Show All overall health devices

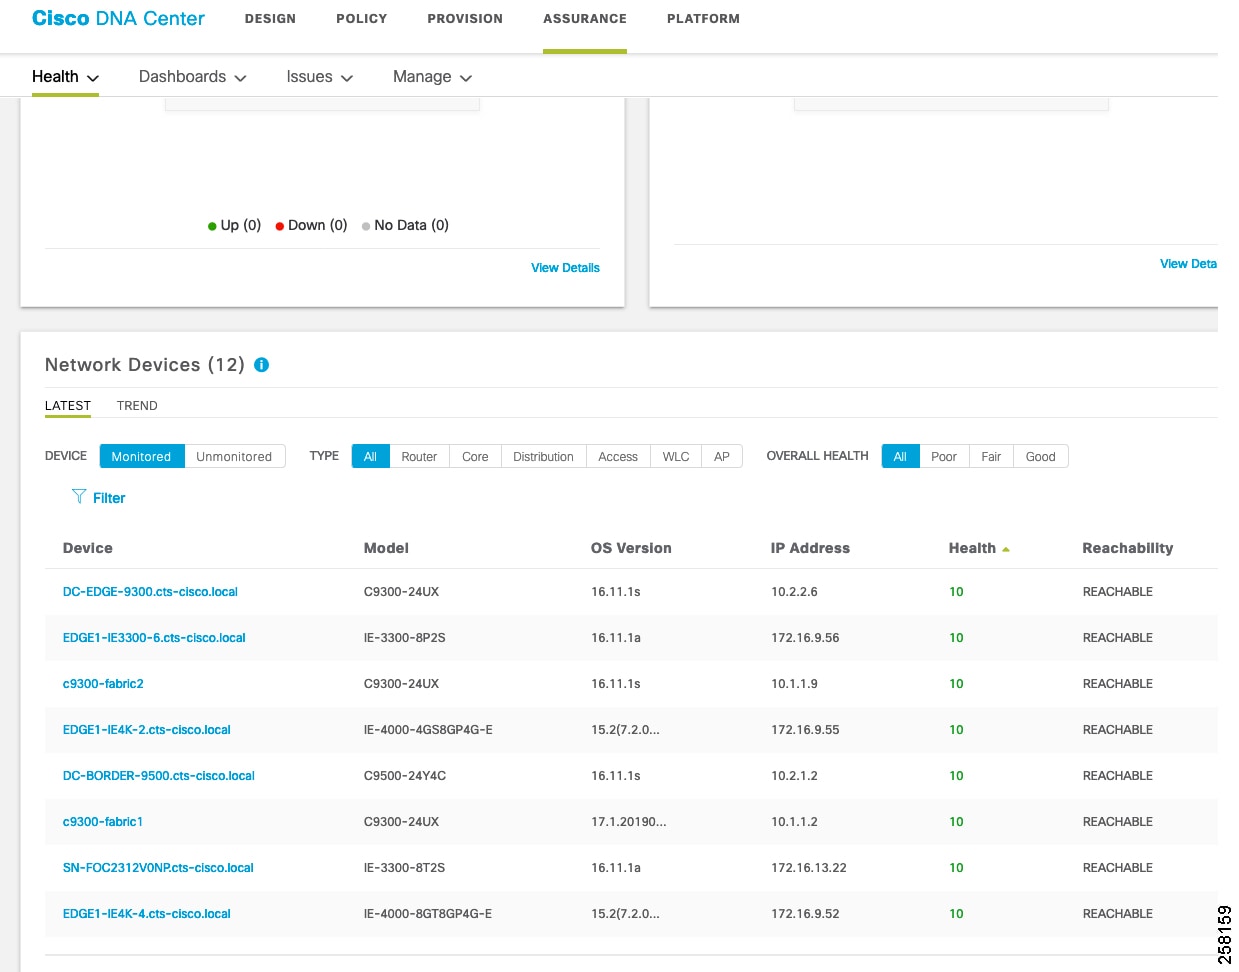pyautogui.click(x=900, y=456)
